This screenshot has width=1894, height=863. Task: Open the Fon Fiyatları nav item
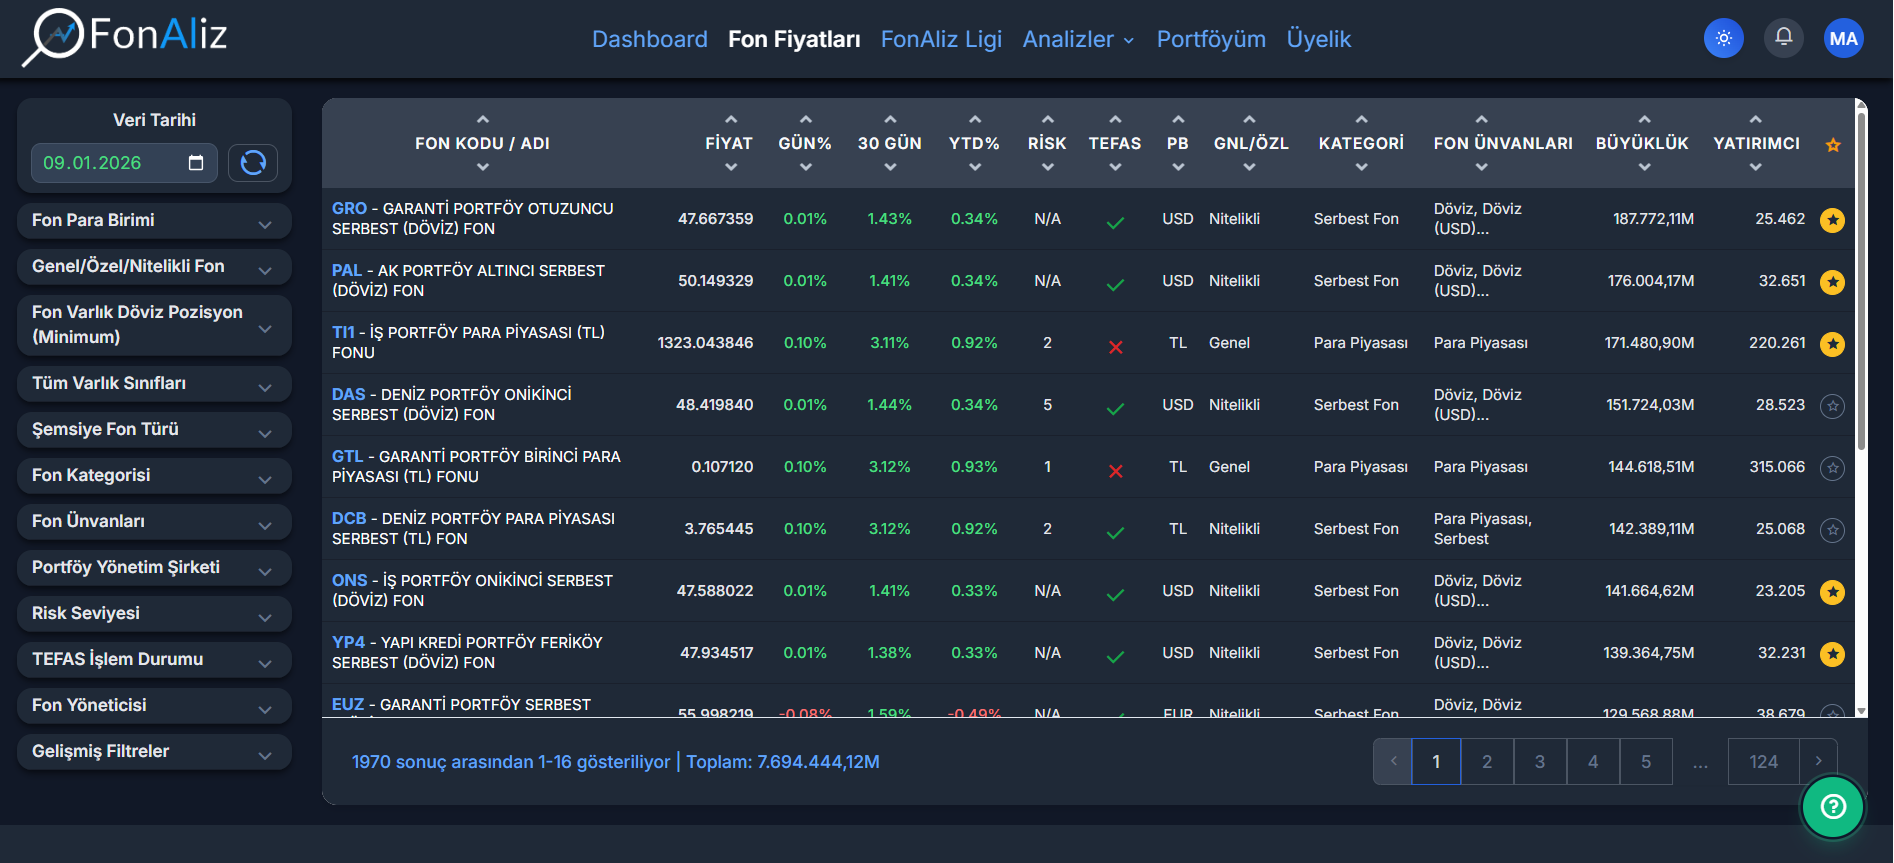(794, 39)
